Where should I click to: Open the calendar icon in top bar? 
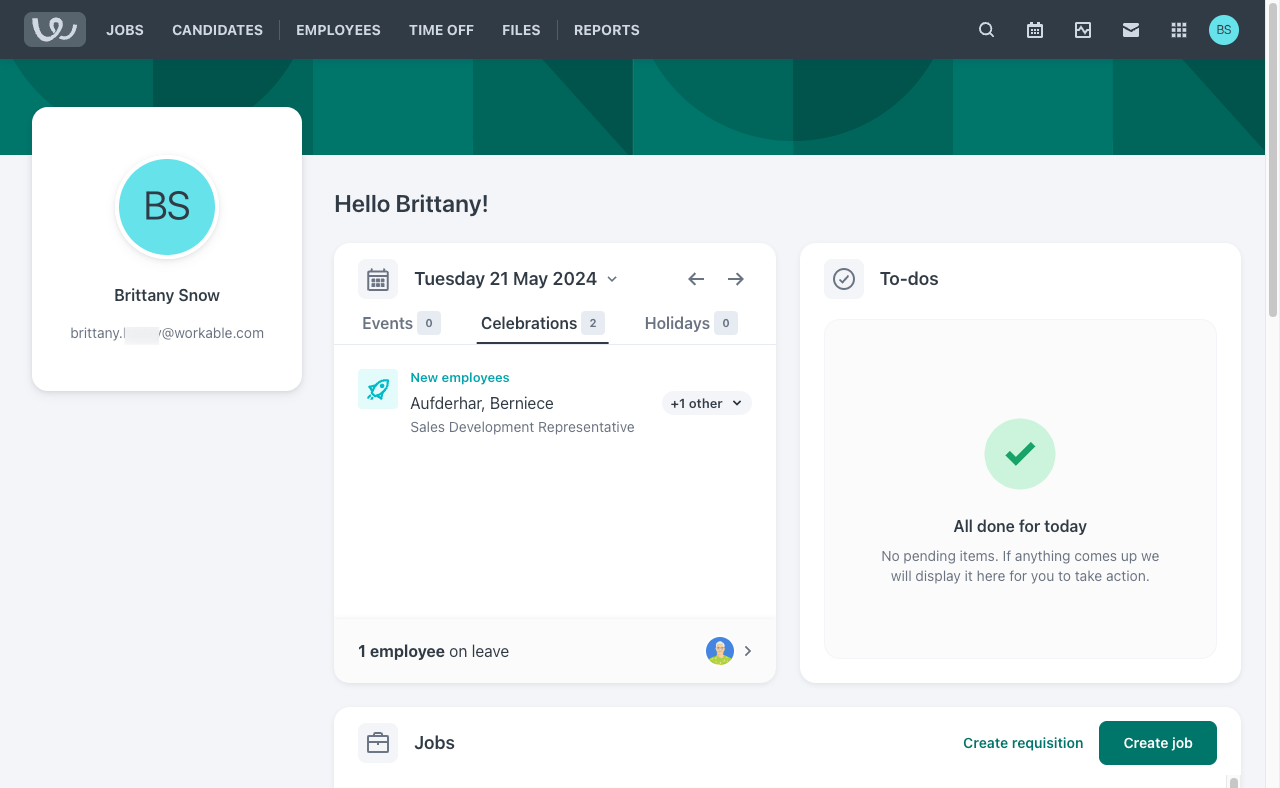click(1035, 30)
